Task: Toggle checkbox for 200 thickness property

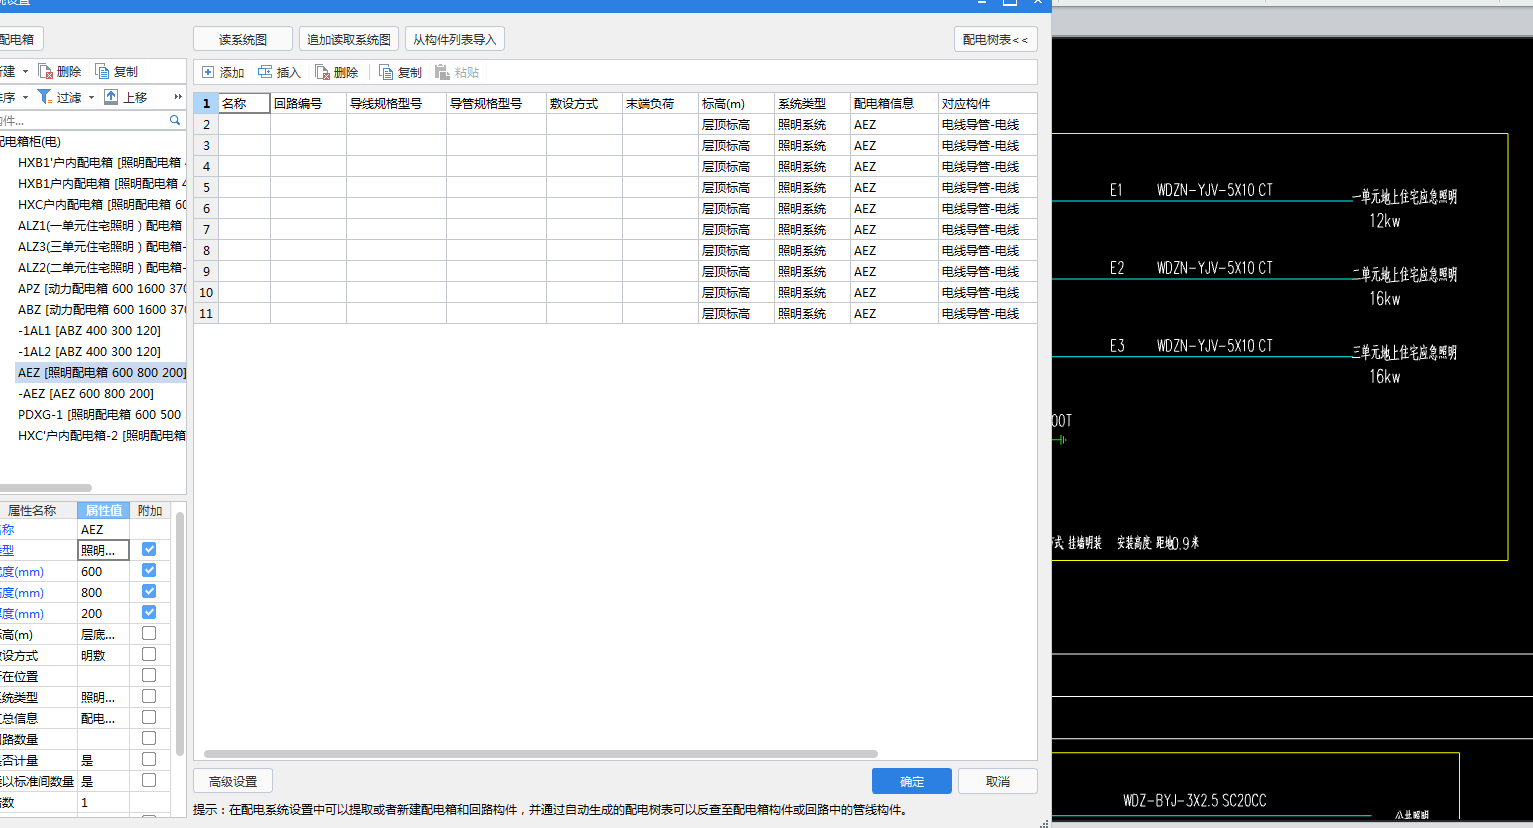Action: coord(149,612)
